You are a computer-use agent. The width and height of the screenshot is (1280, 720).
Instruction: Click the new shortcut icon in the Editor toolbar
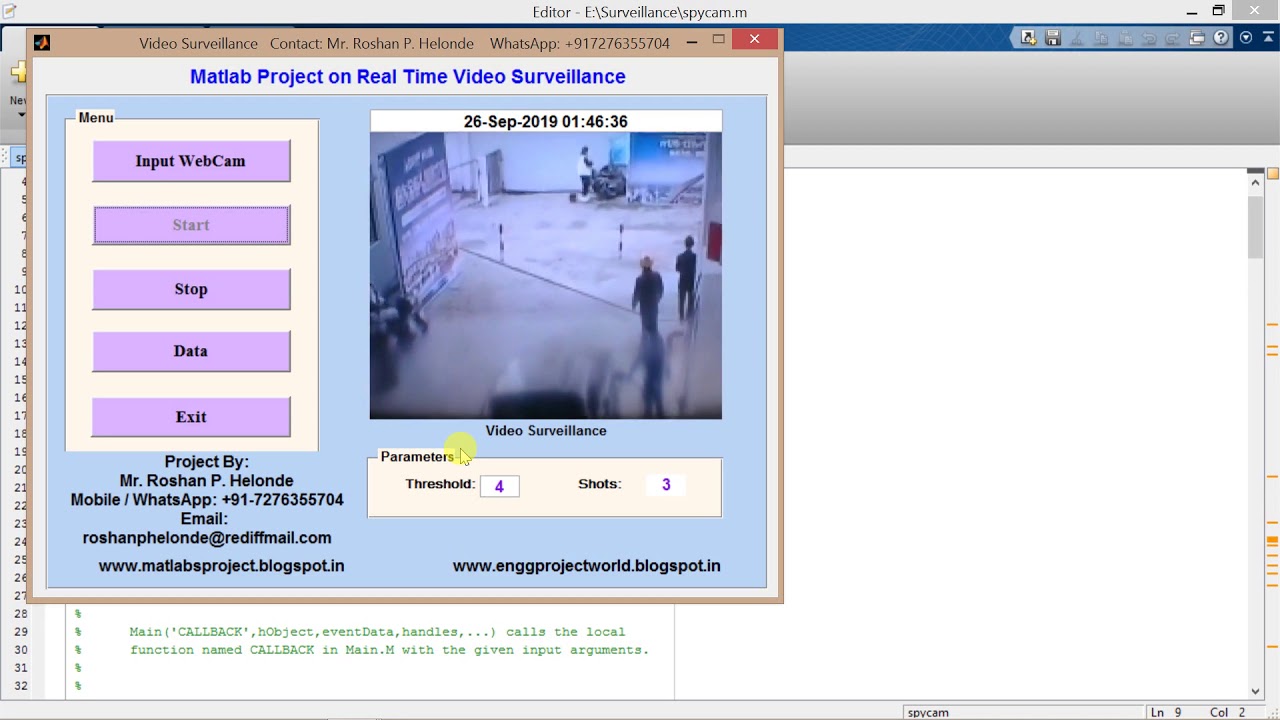[x=1028, y=38]
